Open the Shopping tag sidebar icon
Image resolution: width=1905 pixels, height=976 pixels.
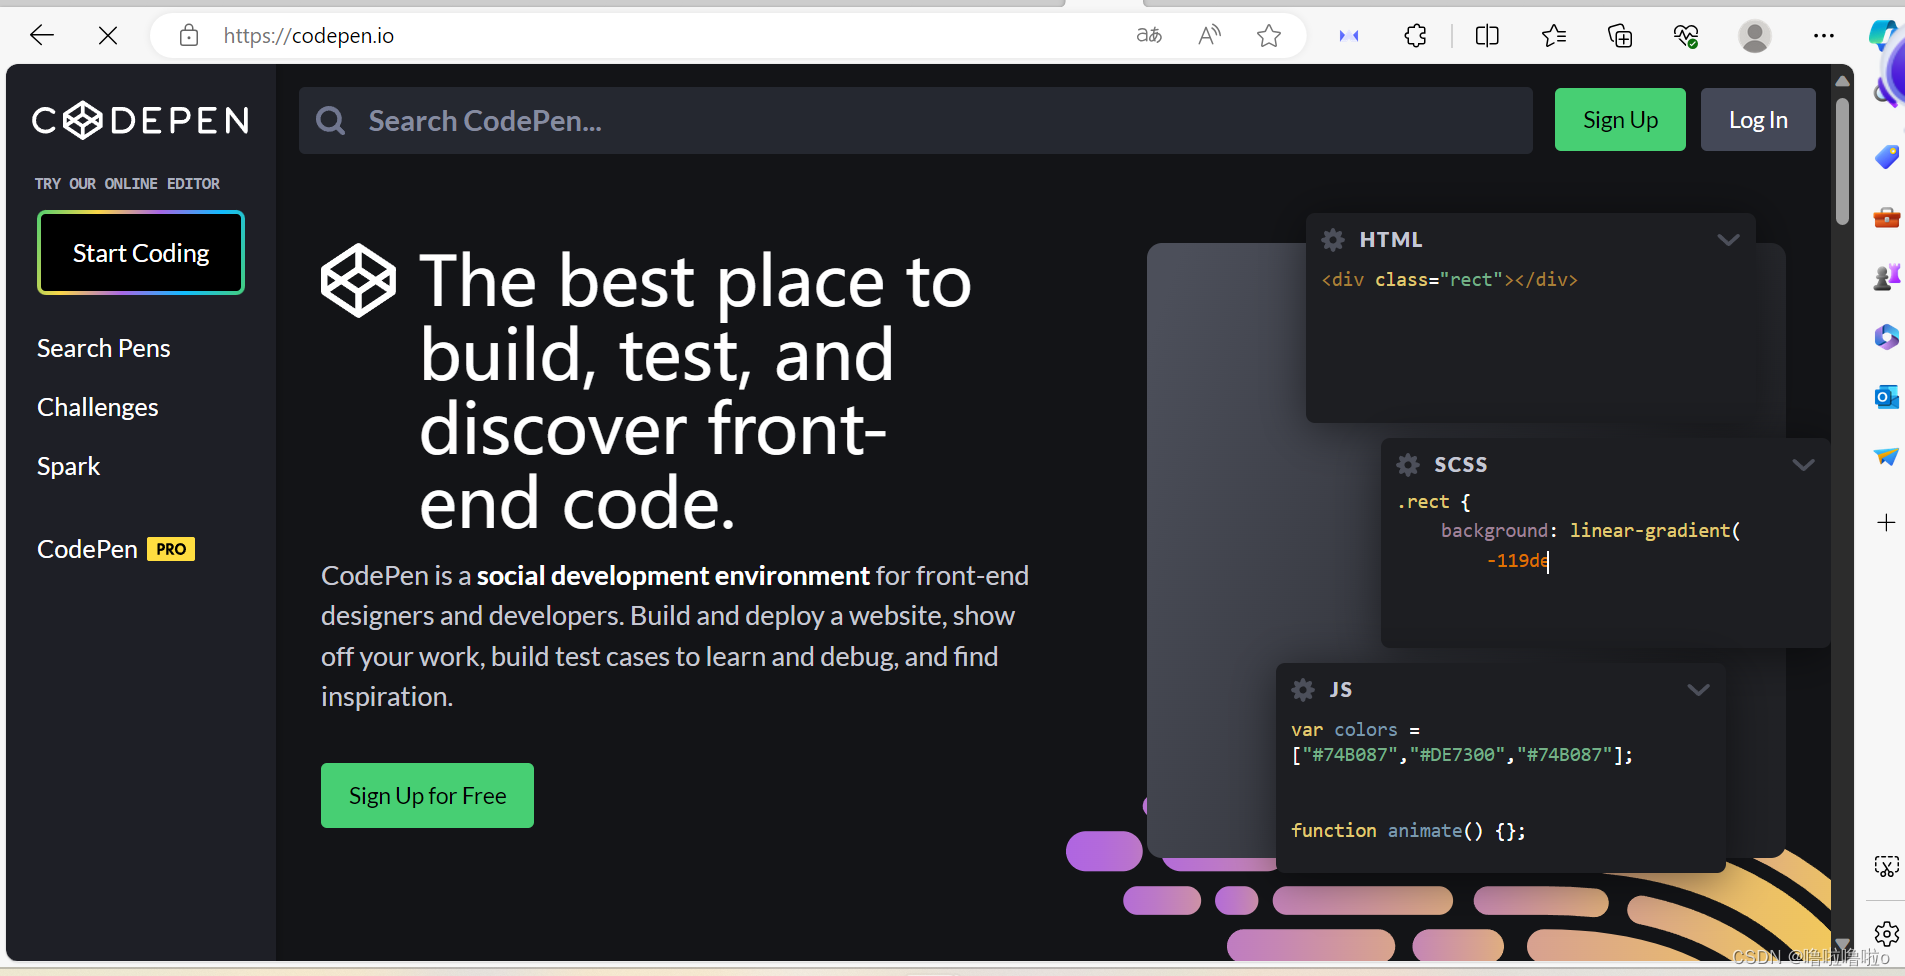click(1886, 157)
